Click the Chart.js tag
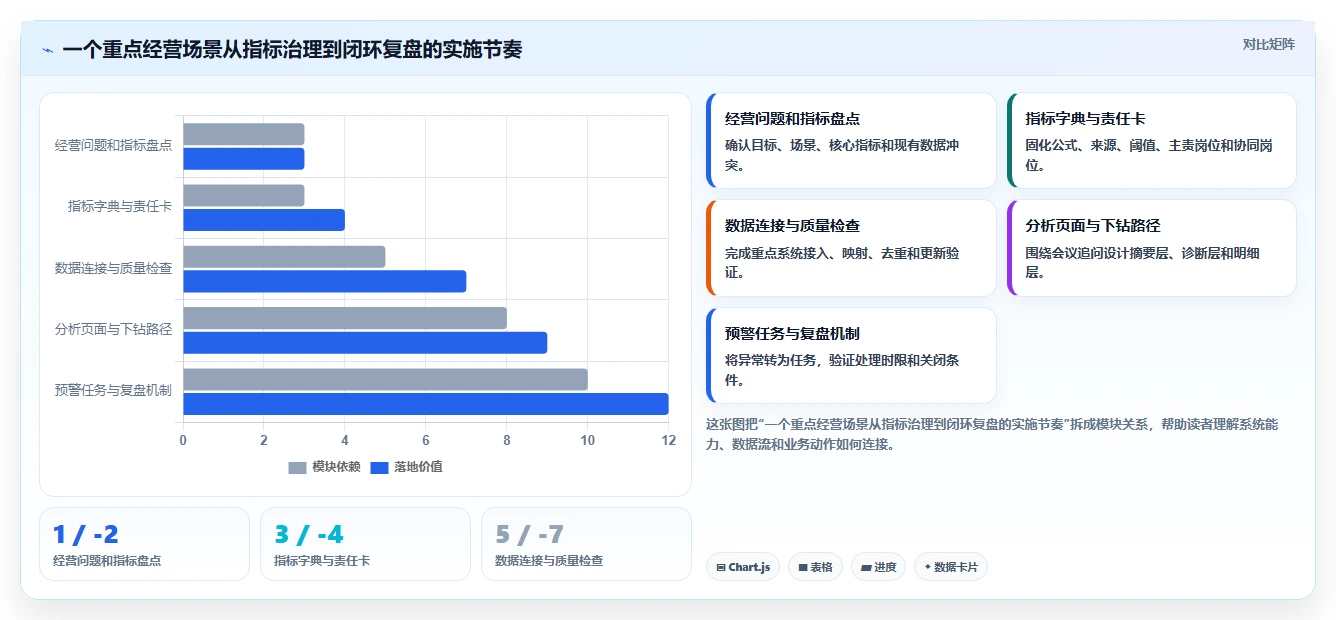This screenshot has height=620, width=1336. coord(743,567)
